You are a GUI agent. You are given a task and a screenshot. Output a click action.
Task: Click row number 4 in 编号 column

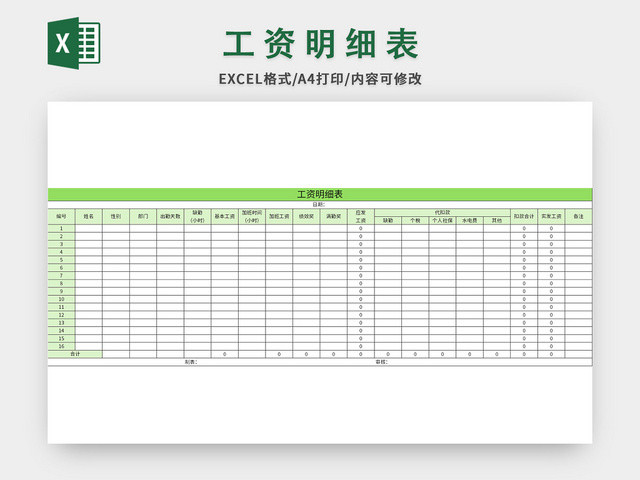62,252
